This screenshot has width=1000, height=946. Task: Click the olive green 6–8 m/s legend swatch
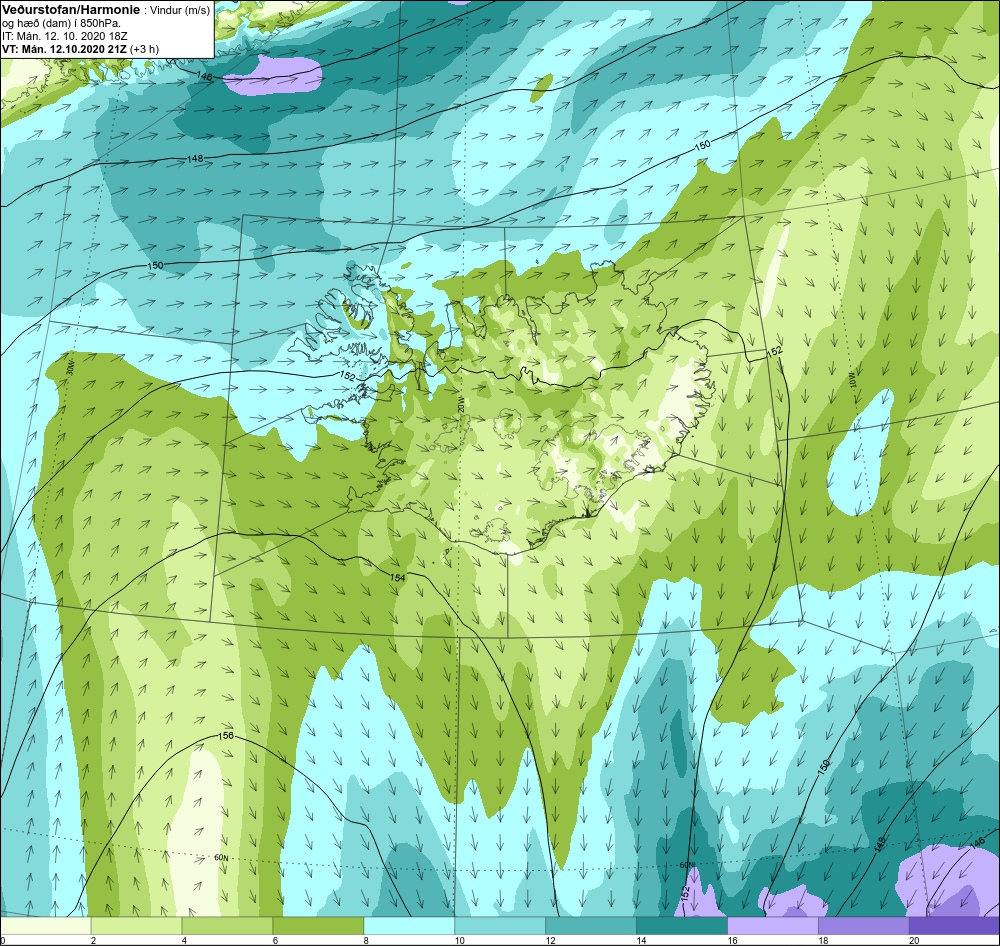(x=318, y=926)
